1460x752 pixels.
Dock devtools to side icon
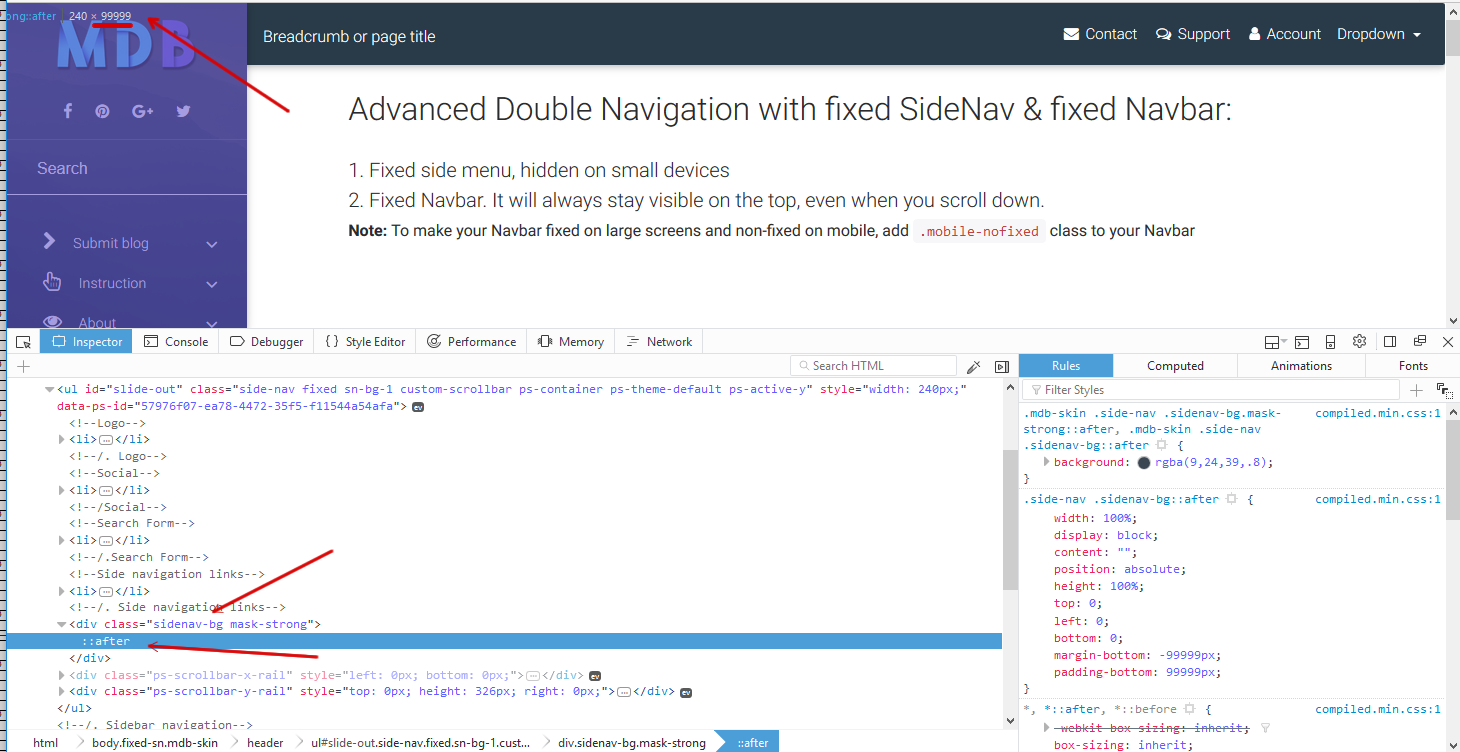1390,341
